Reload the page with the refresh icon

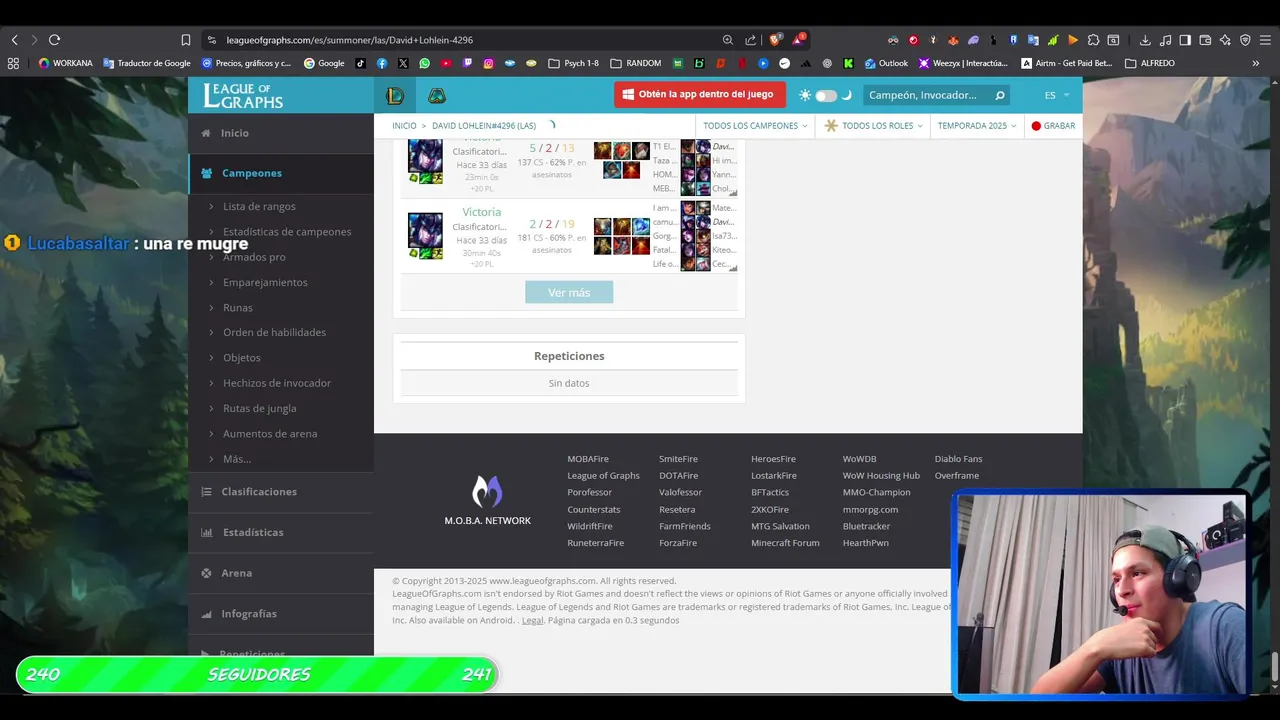tap(54, 40)
